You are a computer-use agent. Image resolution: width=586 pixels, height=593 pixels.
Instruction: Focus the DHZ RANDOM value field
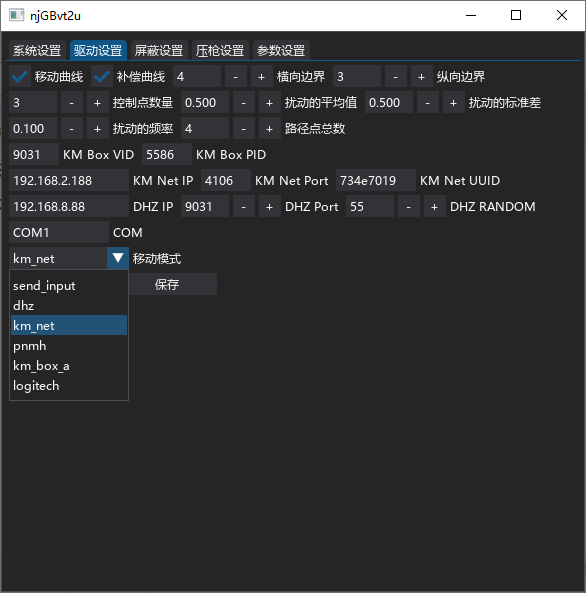[x=370, y=206]
